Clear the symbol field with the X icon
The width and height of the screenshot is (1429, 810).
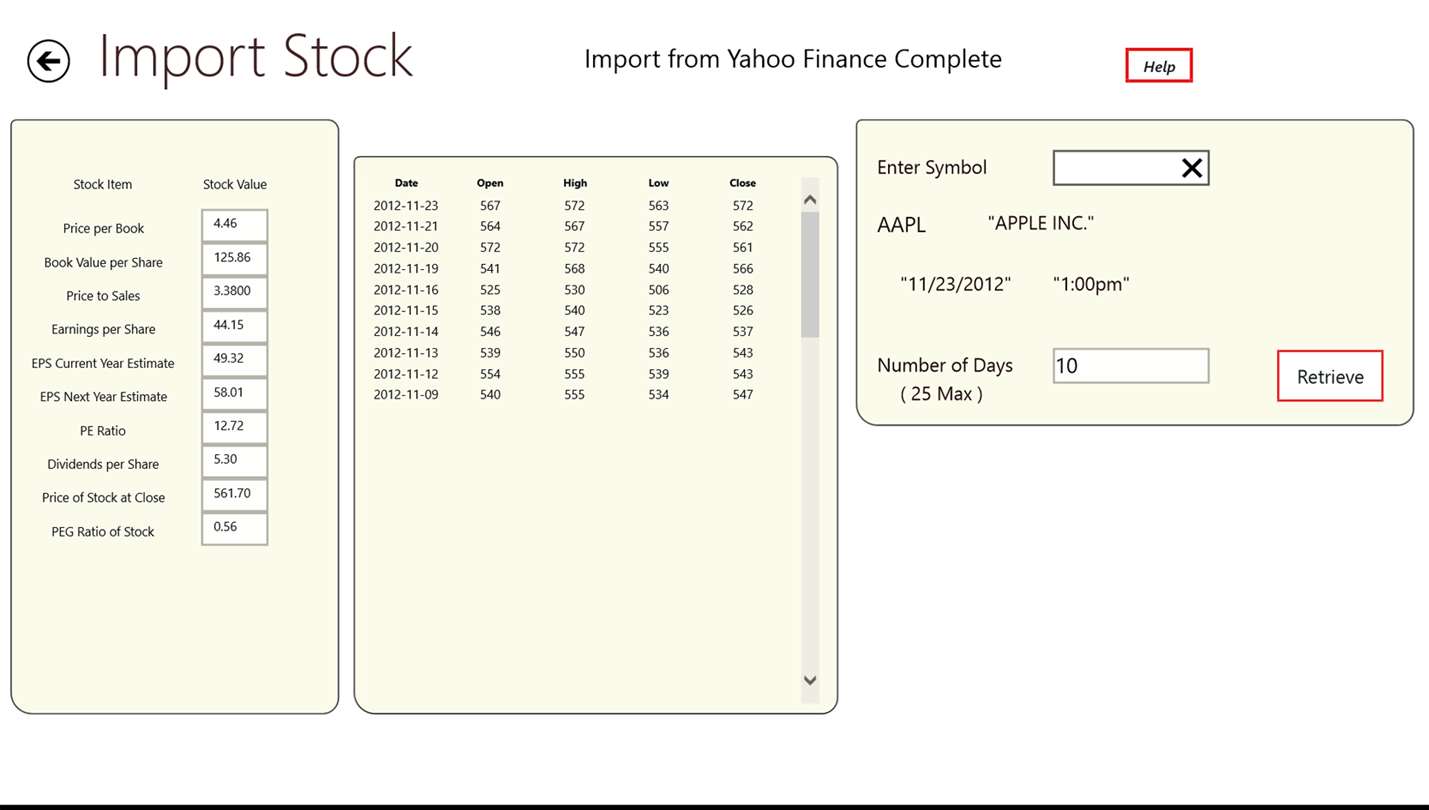coord(1191,168)
